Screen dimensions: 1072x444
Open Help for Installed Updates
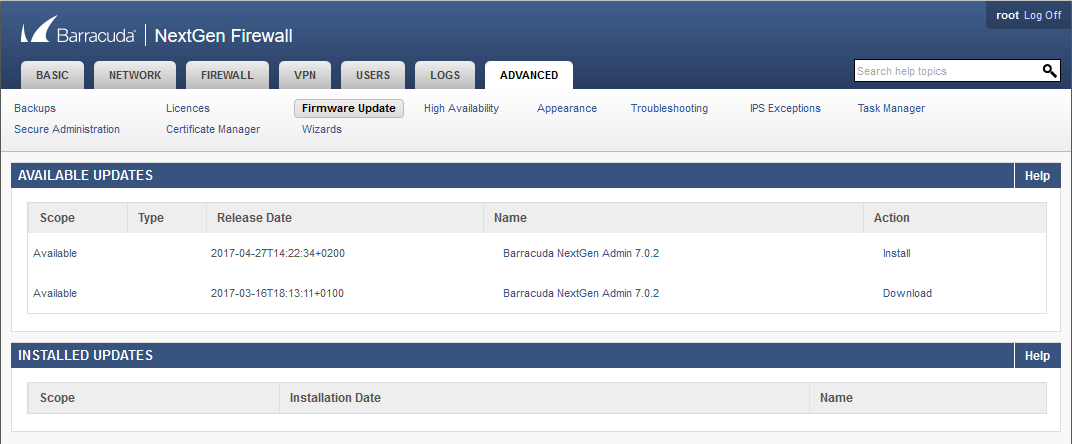(x=1037, y=356)
